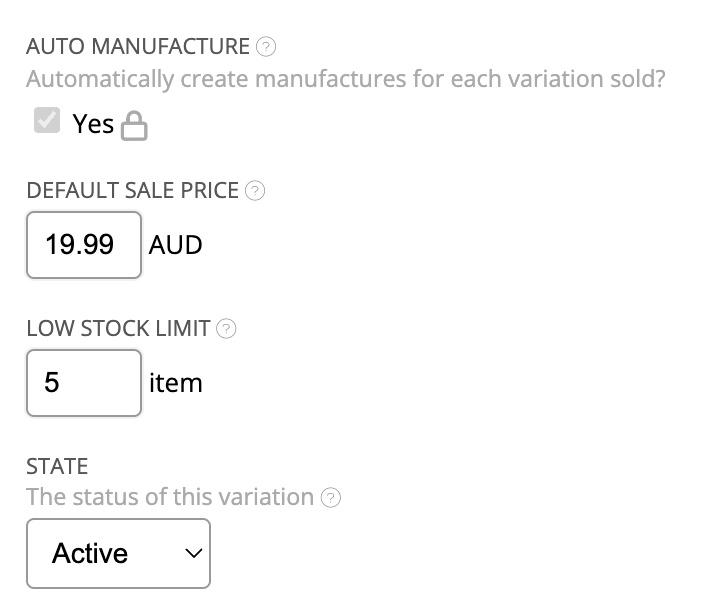This screenshot has height=606, width=708.
Task: Click the STATE heading
Action: tap(57, 466)
